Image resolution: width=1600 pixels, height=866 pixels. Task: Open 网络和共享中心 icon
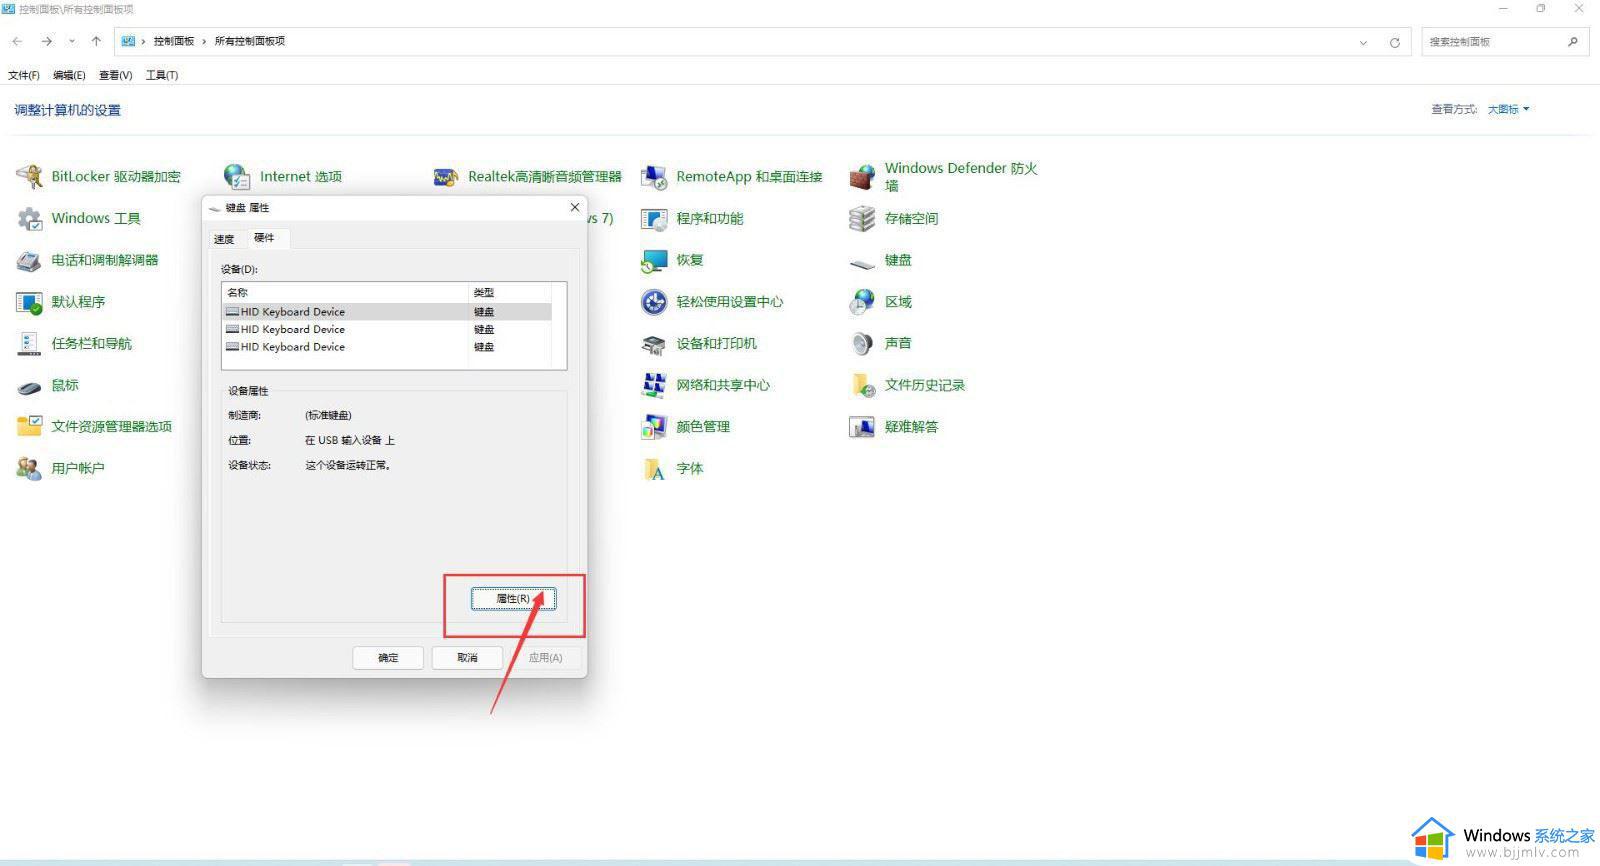654,385
